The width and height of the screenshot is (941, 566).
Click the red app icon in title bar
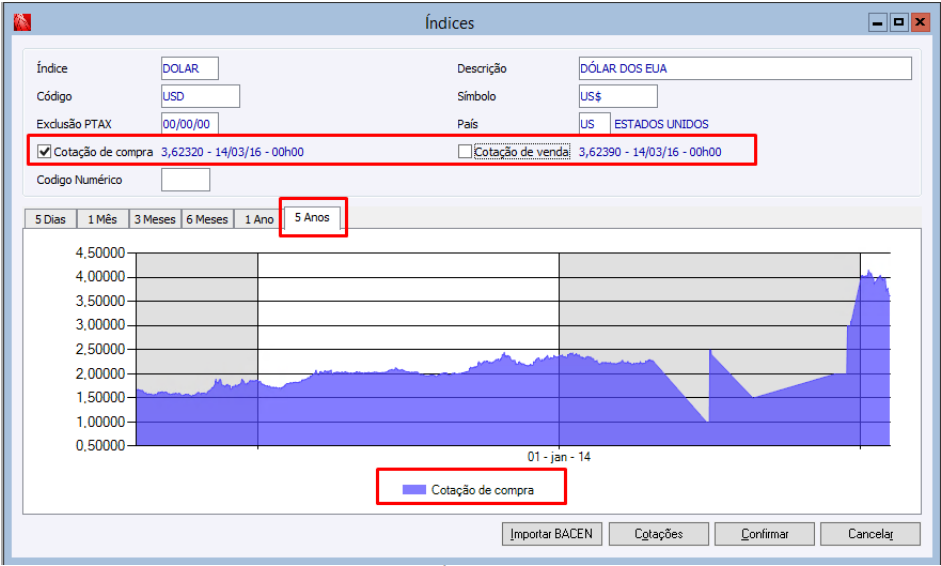[22, 23]
